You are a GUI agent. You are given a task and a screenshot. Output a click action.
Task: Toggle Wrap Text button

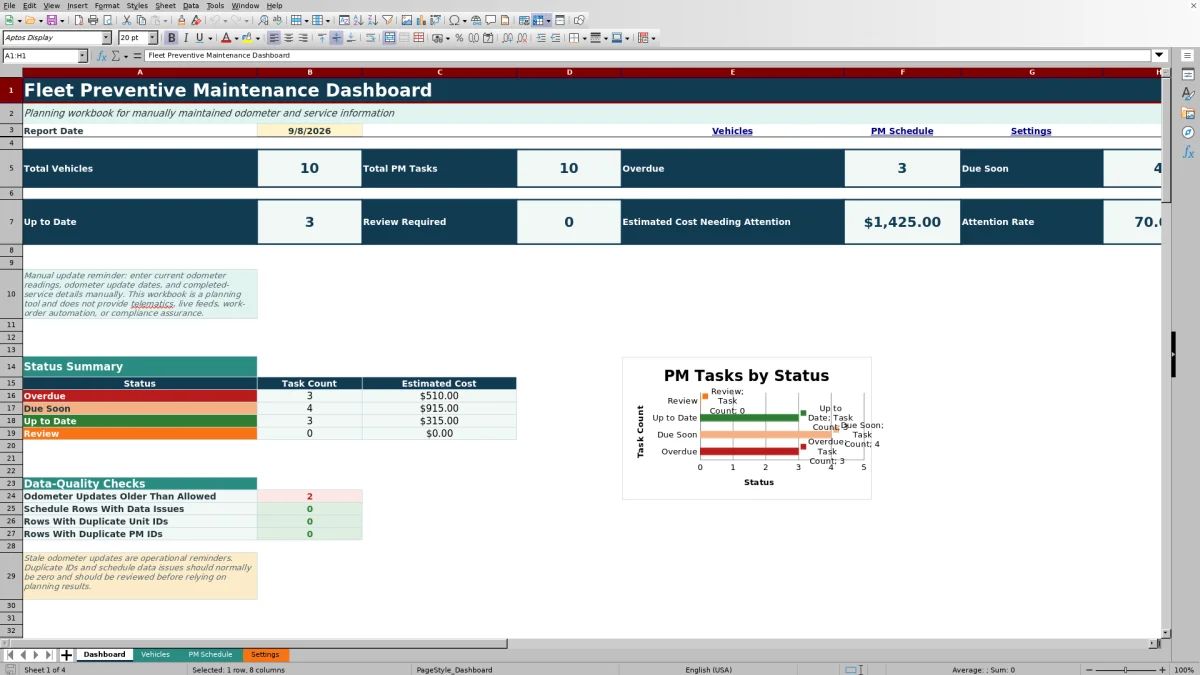tap(369, 38)
